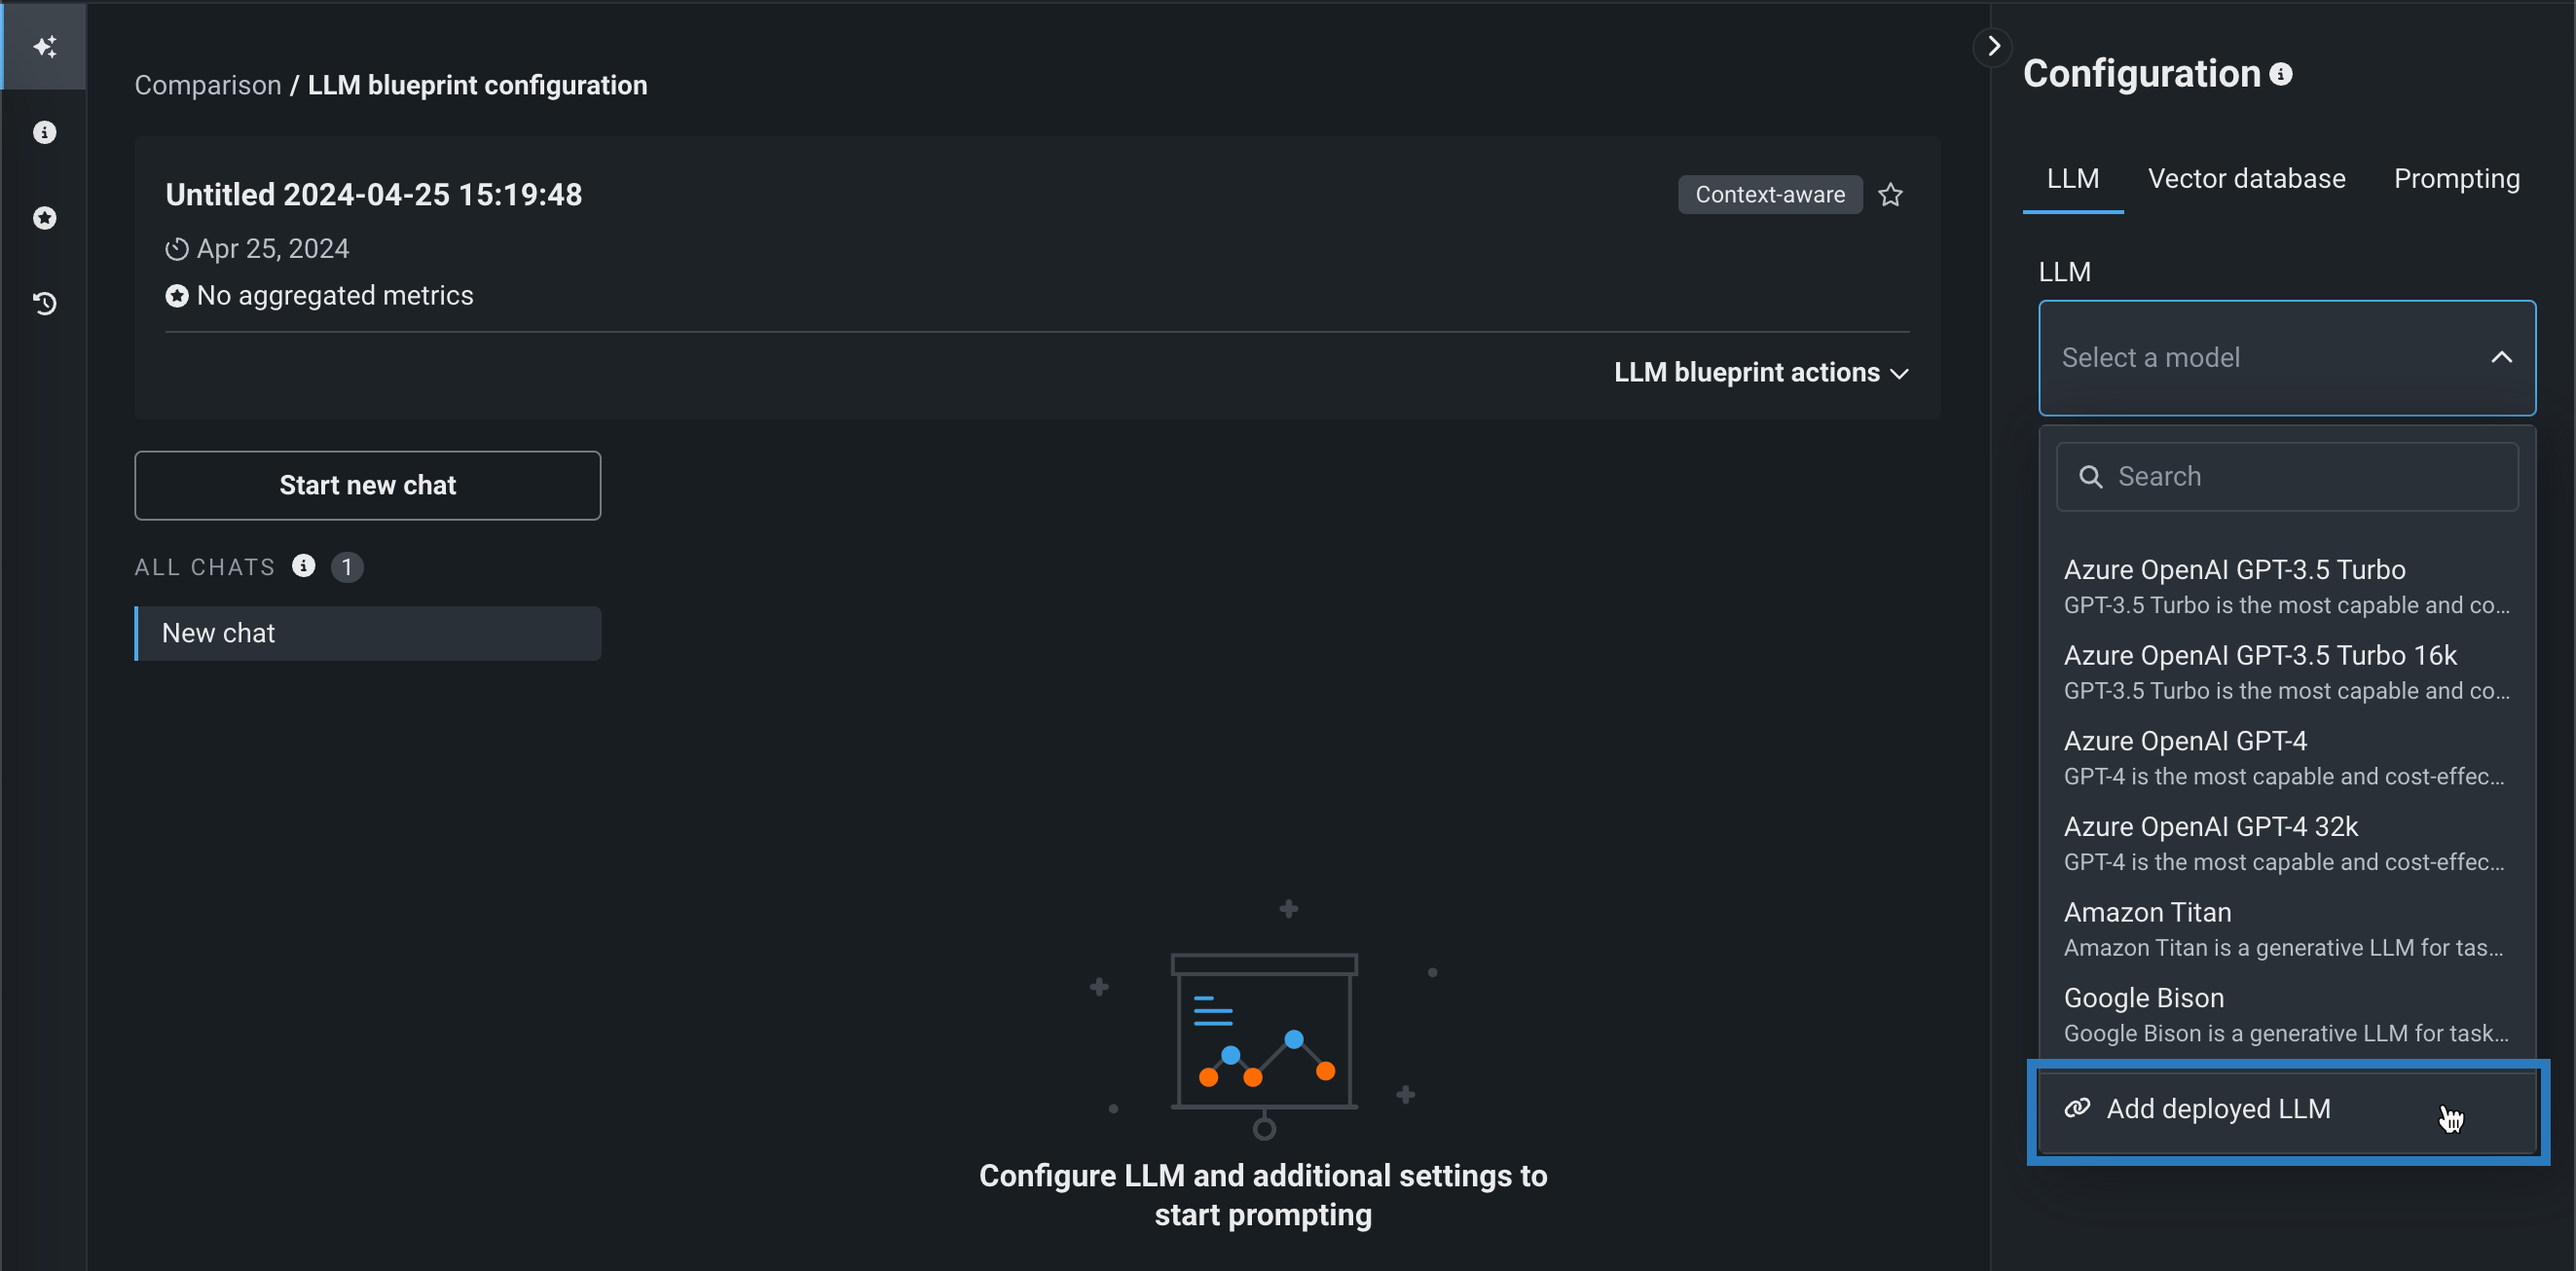
Task: Switch to the Vector database tab
Action: pos(2246,179)
